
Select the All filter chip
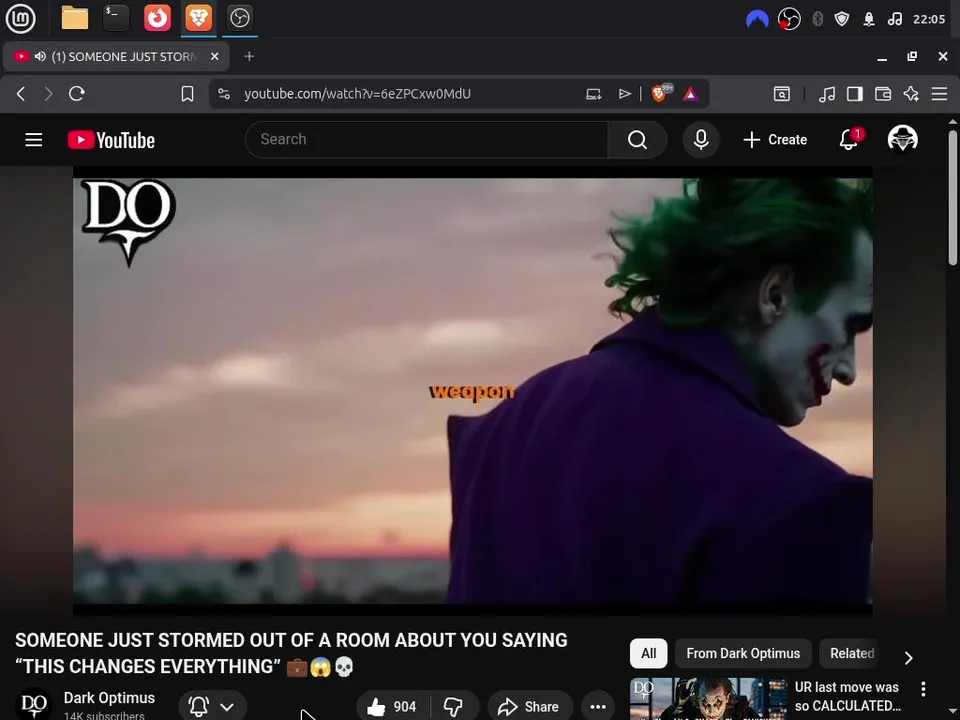(x=648, y=653)
